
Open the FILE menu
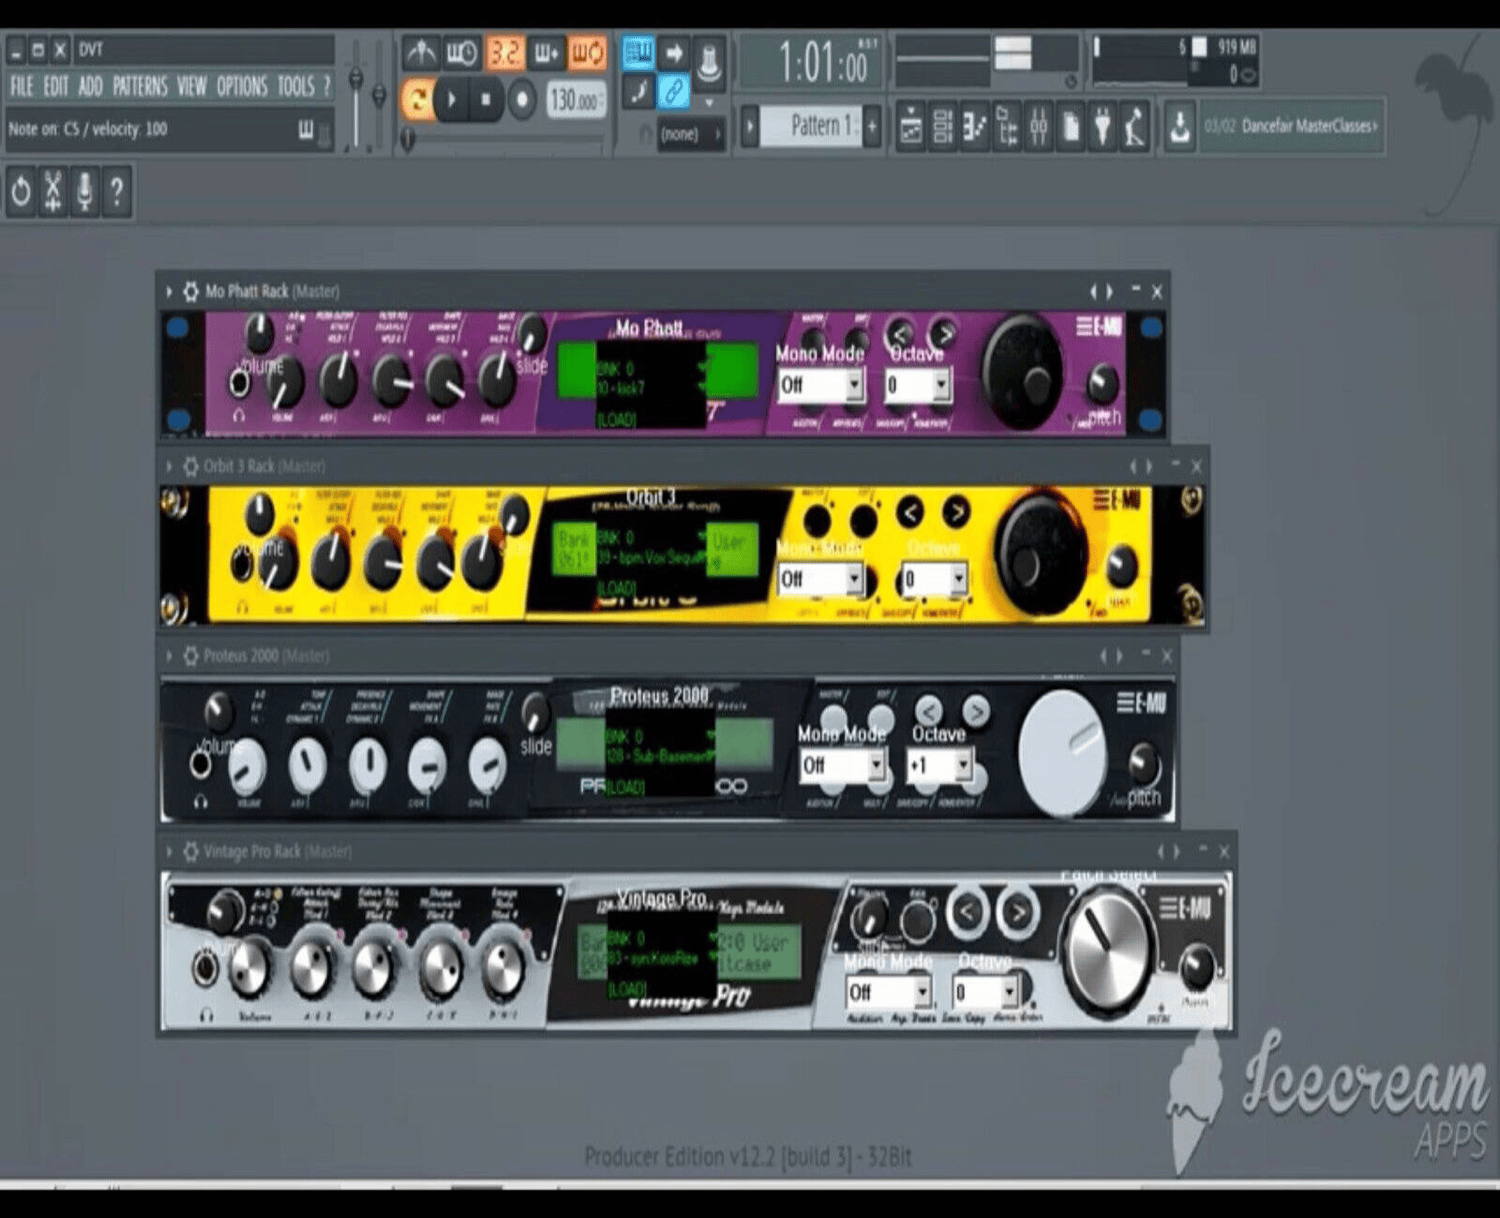click(22, 87)
